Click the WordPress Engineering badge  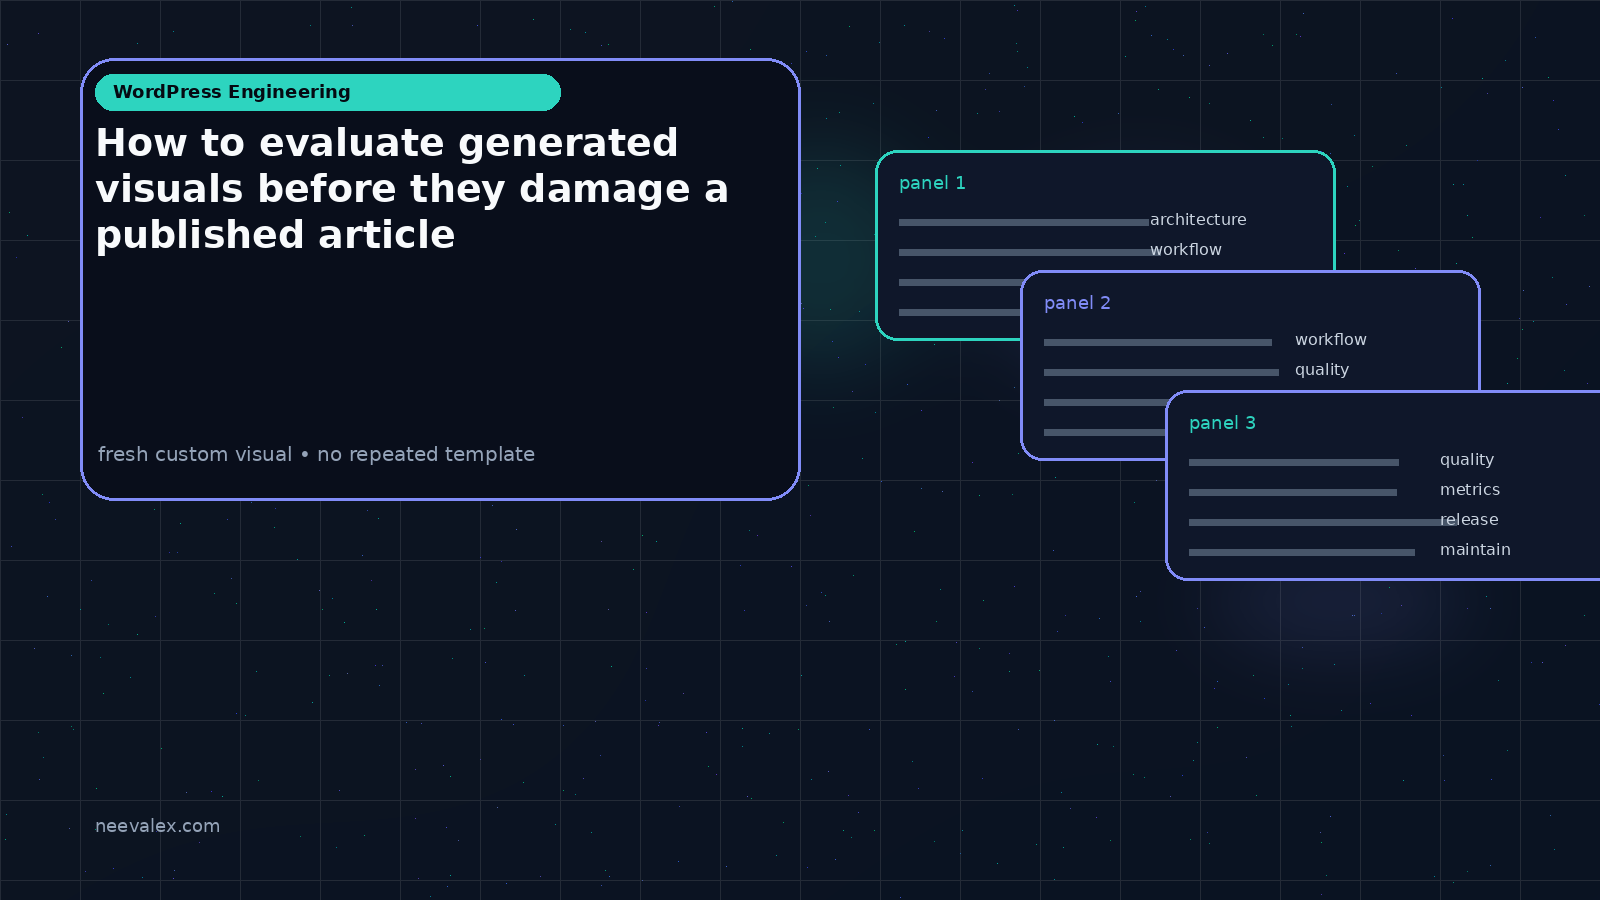pos(328,92)
